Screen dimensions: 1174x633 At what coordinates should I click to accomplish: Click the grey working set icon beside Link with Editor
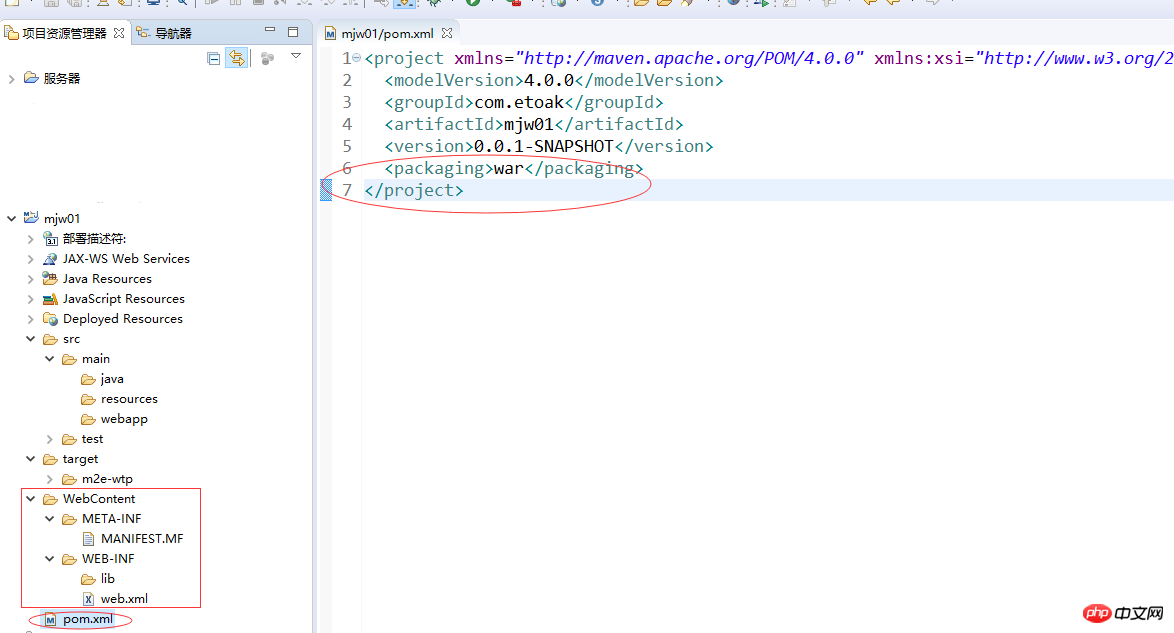tap(267, 58)
